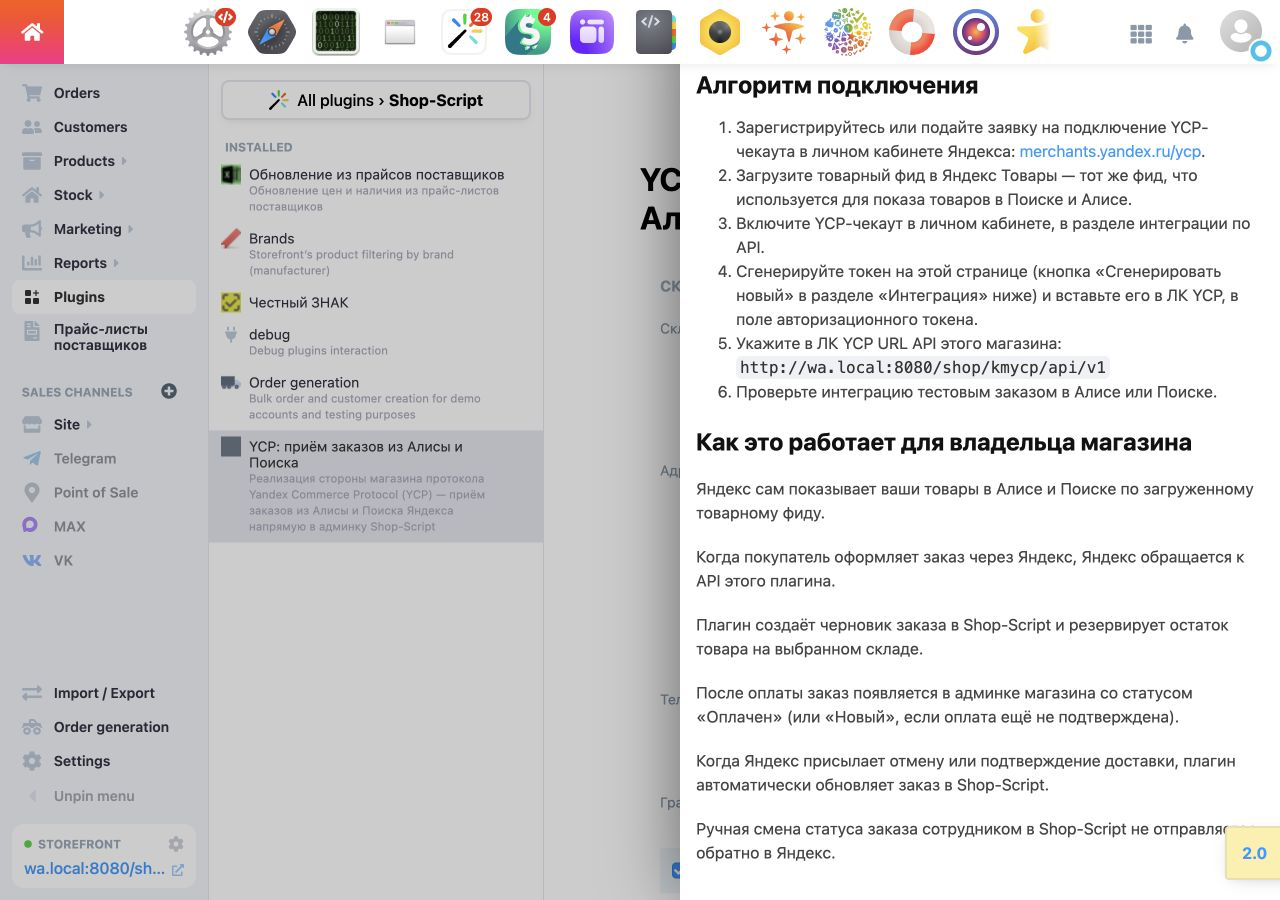Open the purple widgets app icon

(592, 32)
